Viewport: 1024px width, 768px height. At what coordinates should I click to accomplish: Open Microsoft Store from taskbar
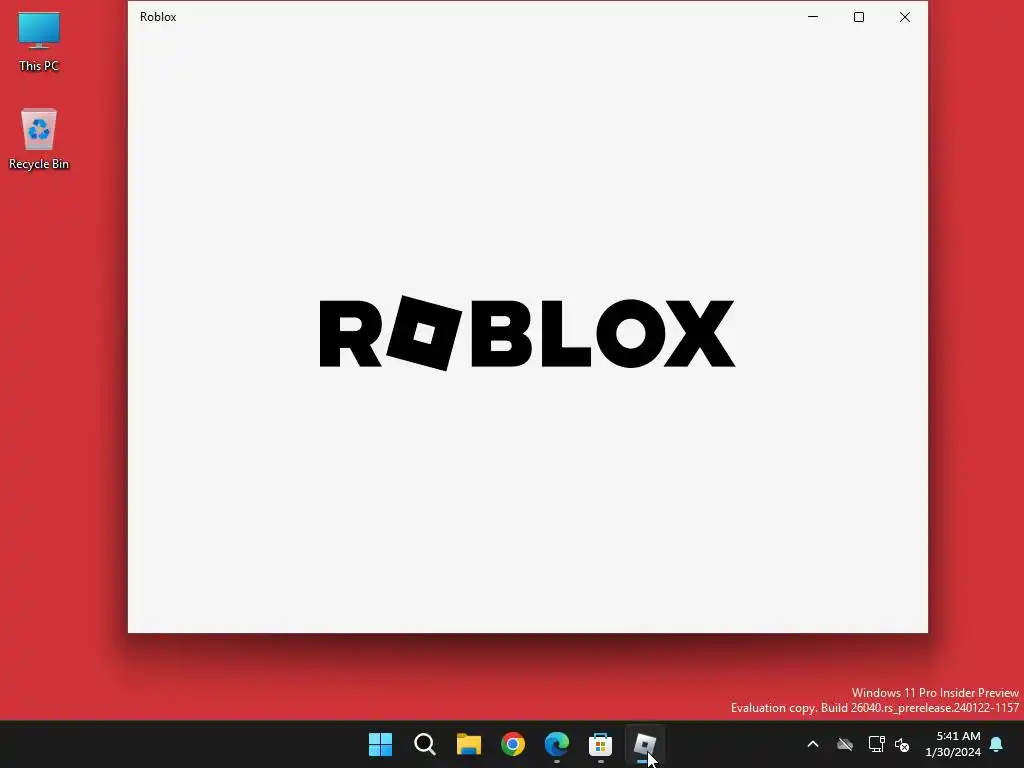[x=600, y=744]
